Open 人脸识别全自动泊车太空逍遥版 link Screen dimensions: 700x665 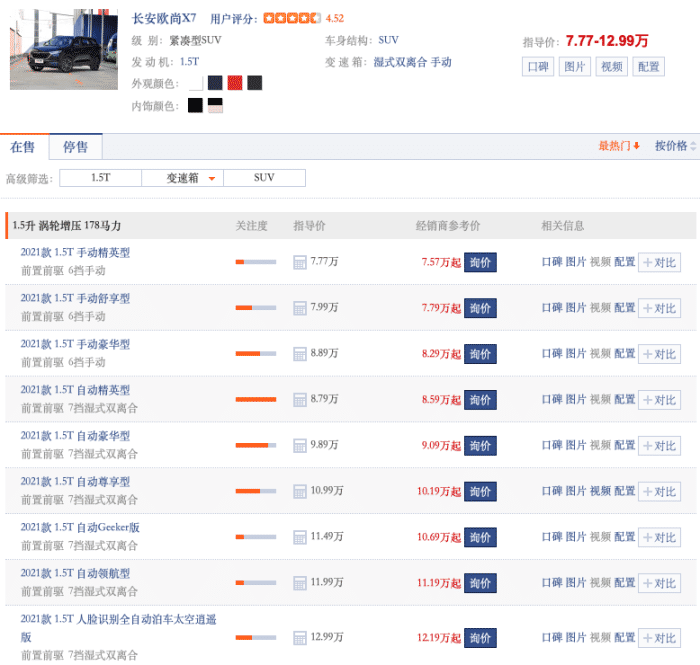pyautogui.click(x=118, y=628)
